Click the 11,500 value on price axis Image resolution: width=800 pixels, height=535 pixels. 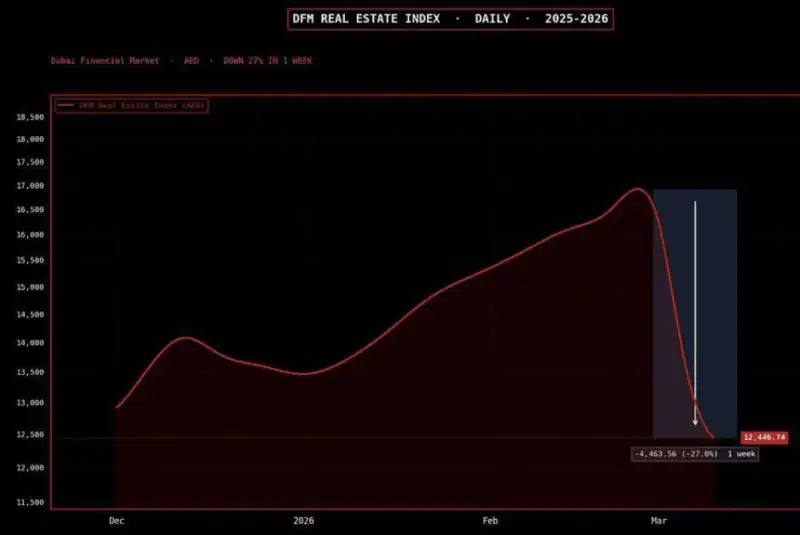(x=30, y=502)
